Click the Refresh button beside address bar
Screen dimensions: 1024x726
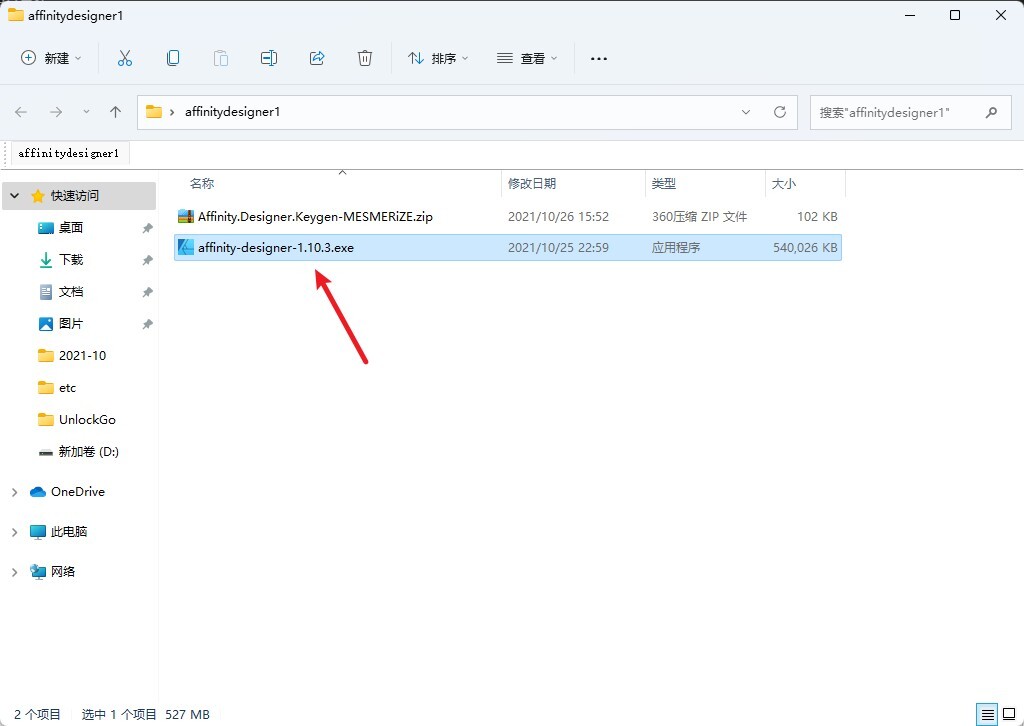point(780,112)
